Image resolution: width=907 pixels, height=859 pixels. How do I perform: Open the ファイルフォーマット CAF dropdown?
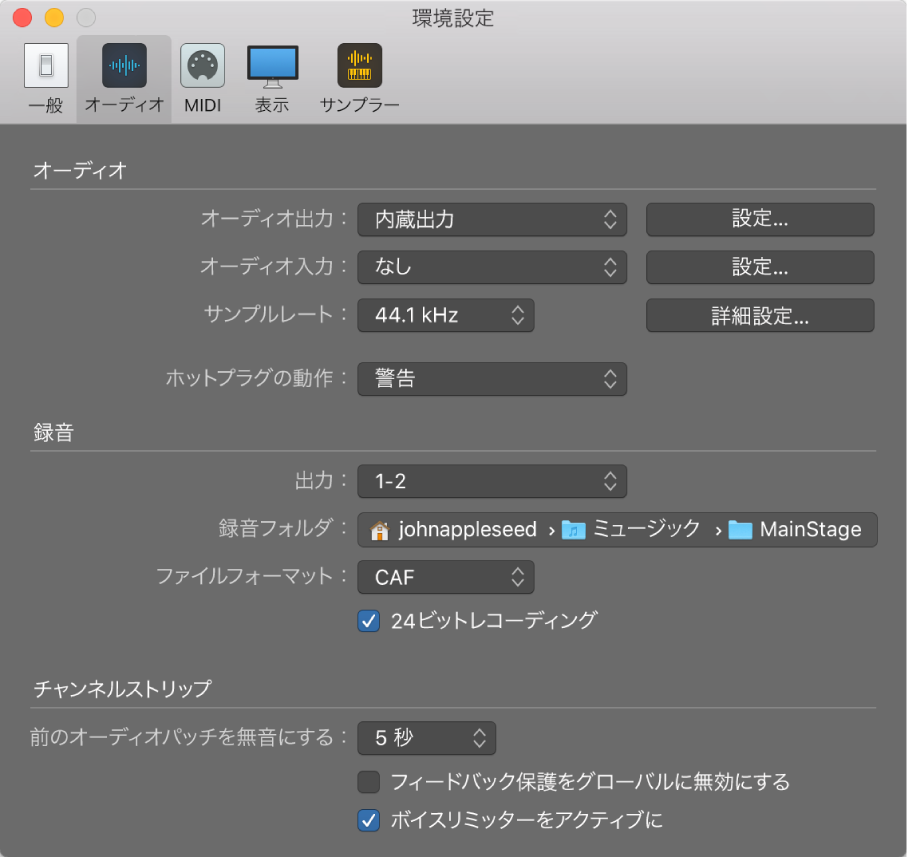[445, 577]
